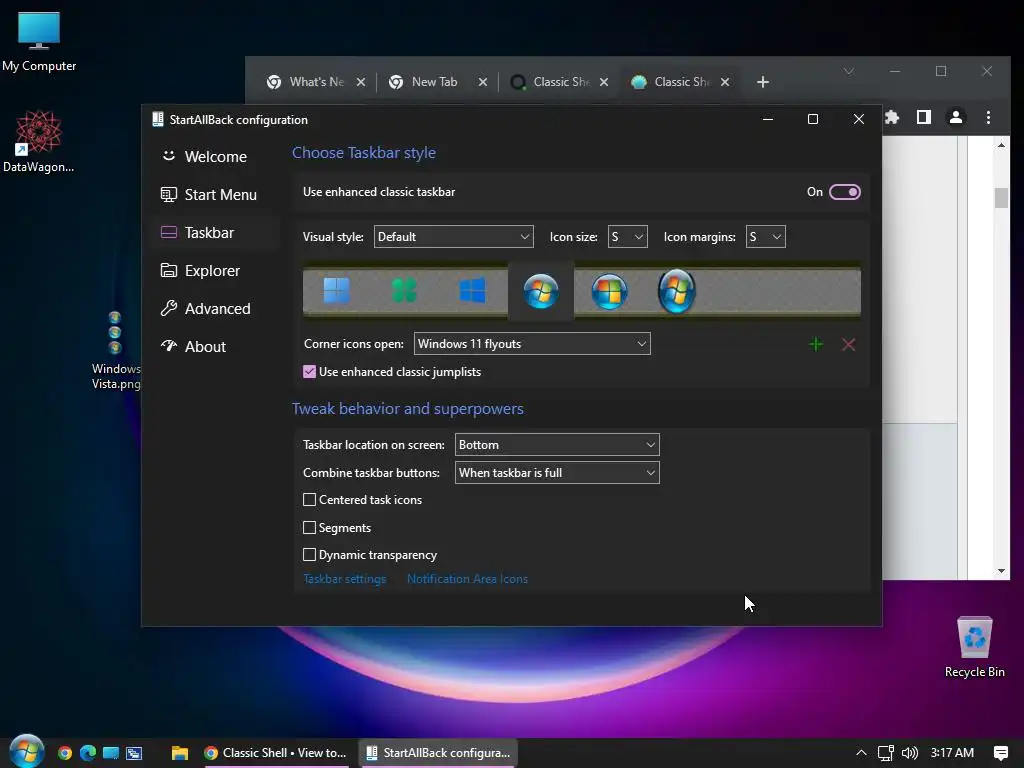
Task: Open a new Chrome tab with plus
Action: [x=762, y=82]
